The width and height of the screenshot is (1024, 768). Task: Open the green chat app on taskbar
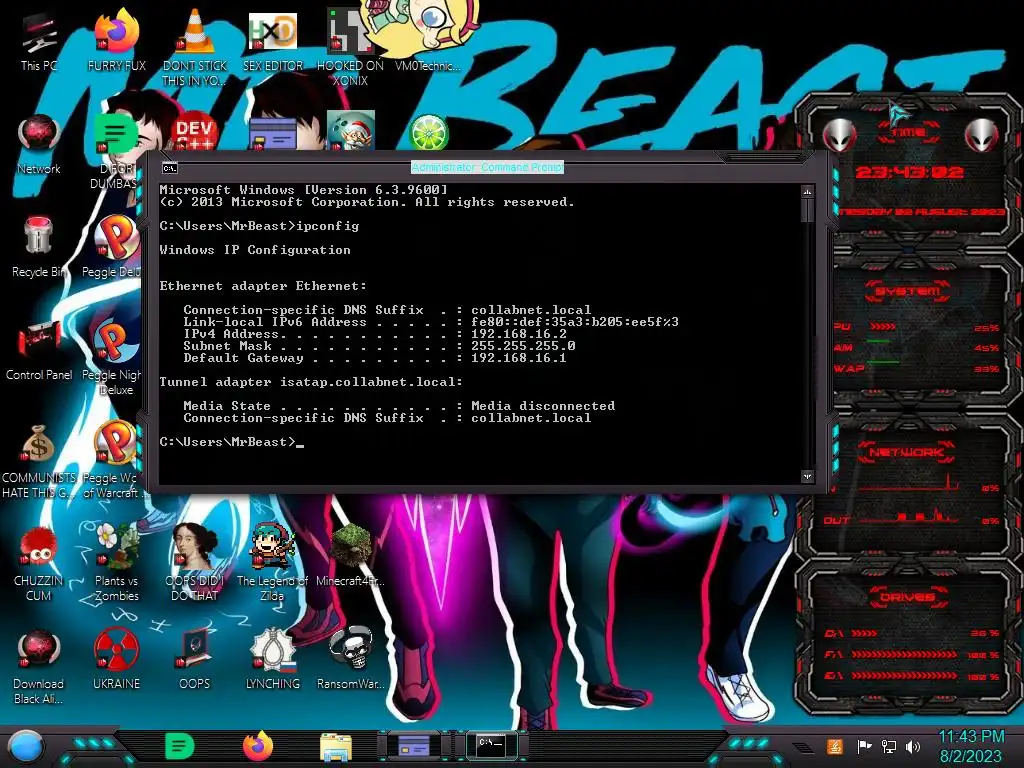coord(180,746)
